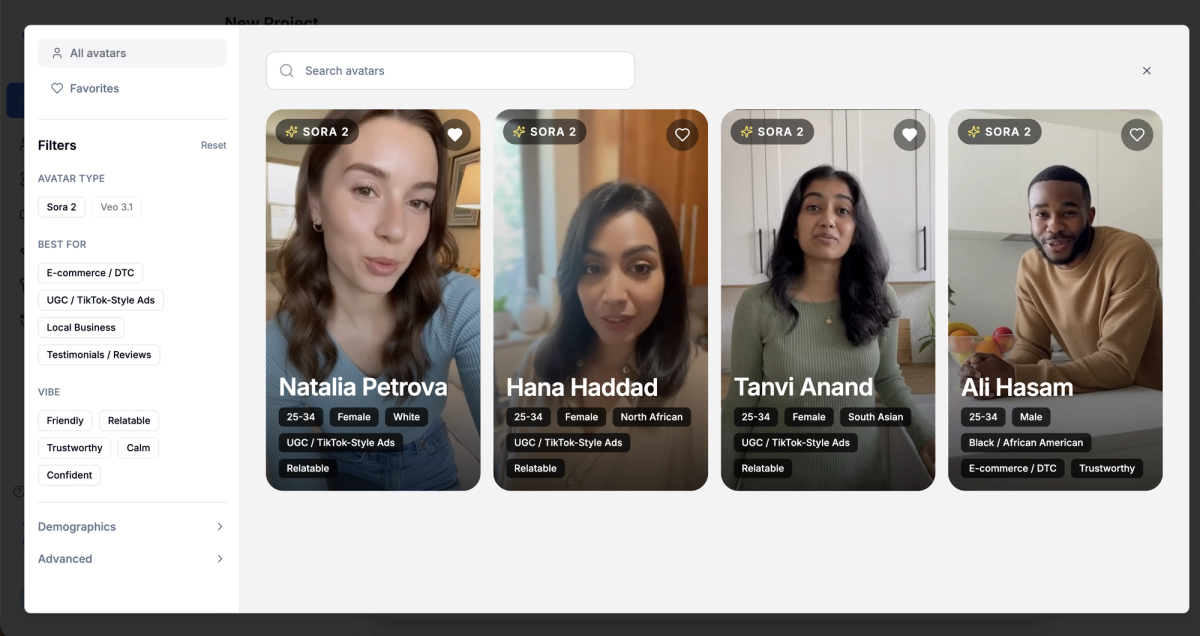Filter by Testimonials / Reviews
1200x636 pixels.
point(99,355)
